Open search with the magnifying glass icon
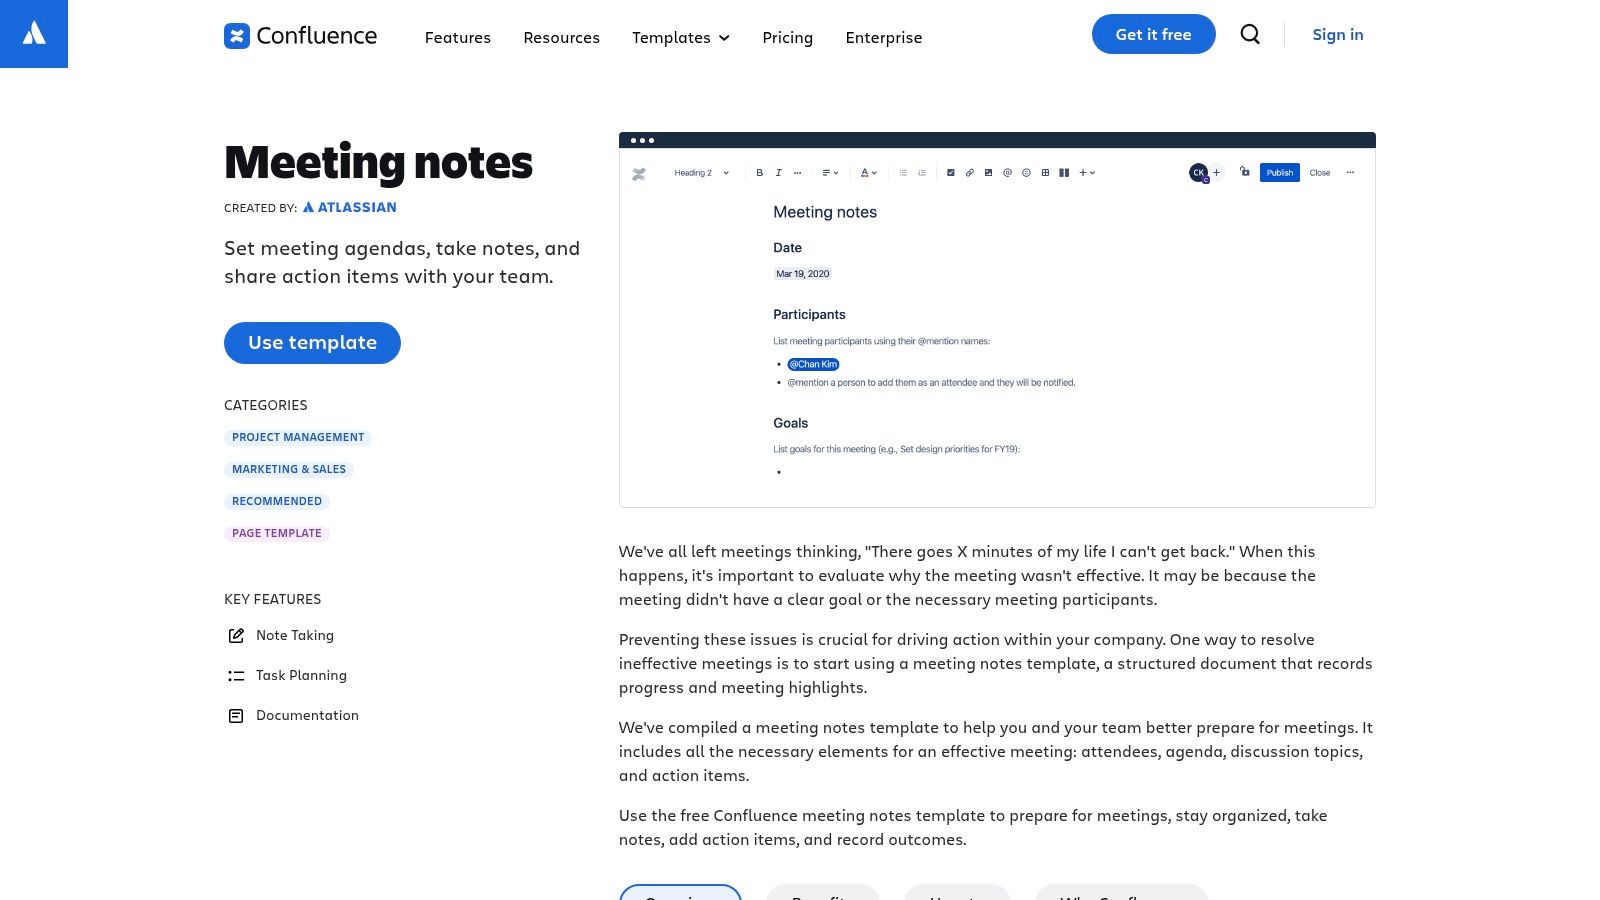The height and width of the screenshot is (900, 1600). coord(1250,34)
